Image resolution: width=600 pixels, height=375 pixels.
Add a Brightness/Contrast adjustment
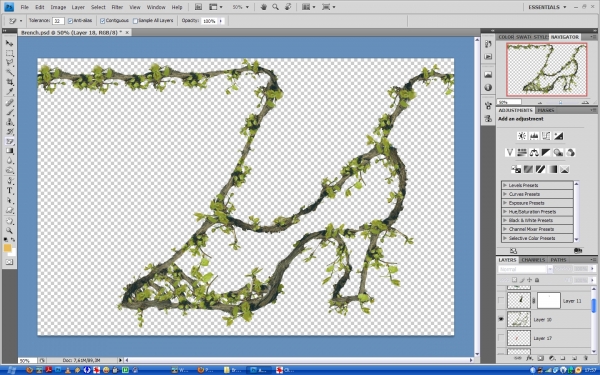(522, 136)
